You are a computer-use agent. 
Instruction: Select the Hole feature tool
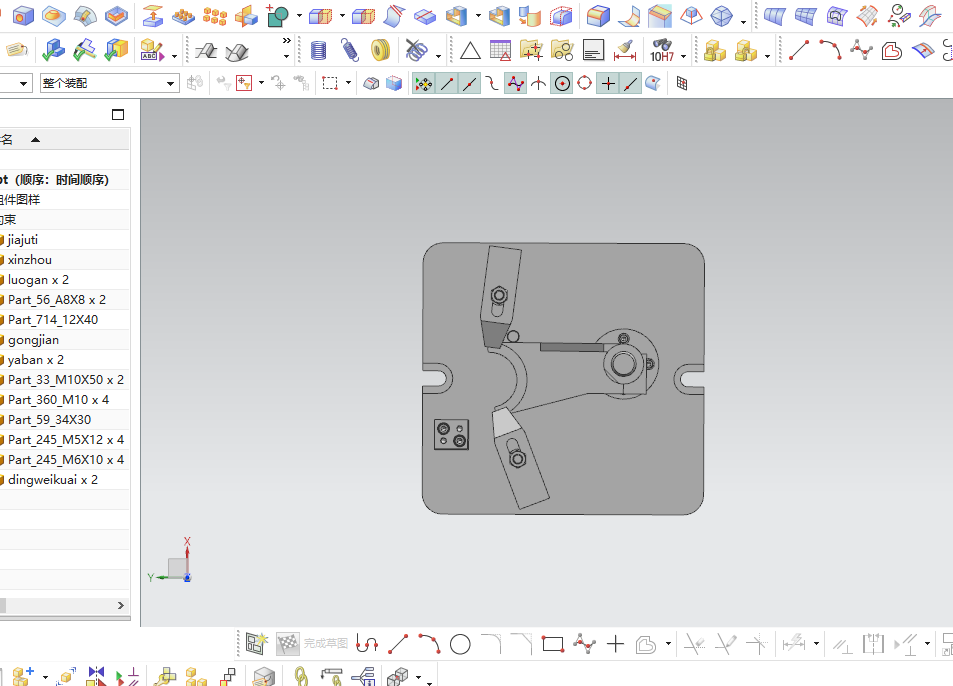23,16
